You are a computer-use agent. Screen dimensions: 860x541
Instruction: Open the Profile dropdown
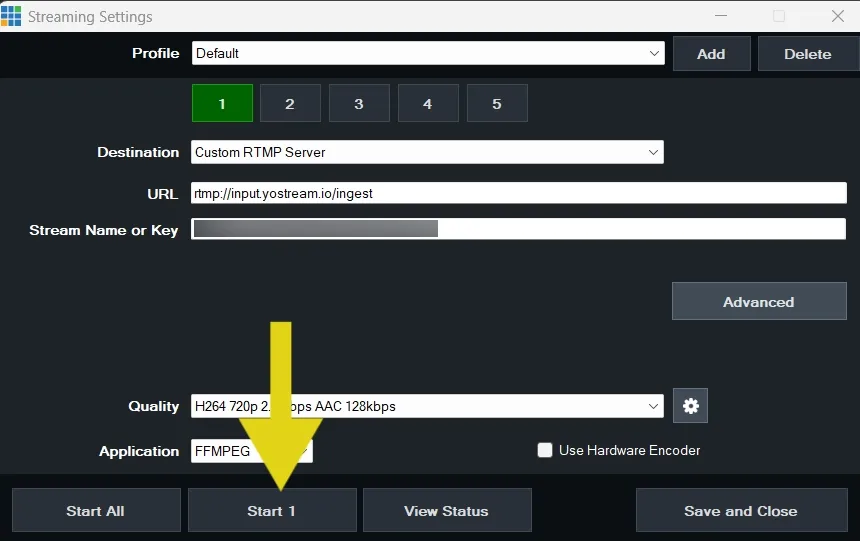pyautogui.click(x=428, y=53)
